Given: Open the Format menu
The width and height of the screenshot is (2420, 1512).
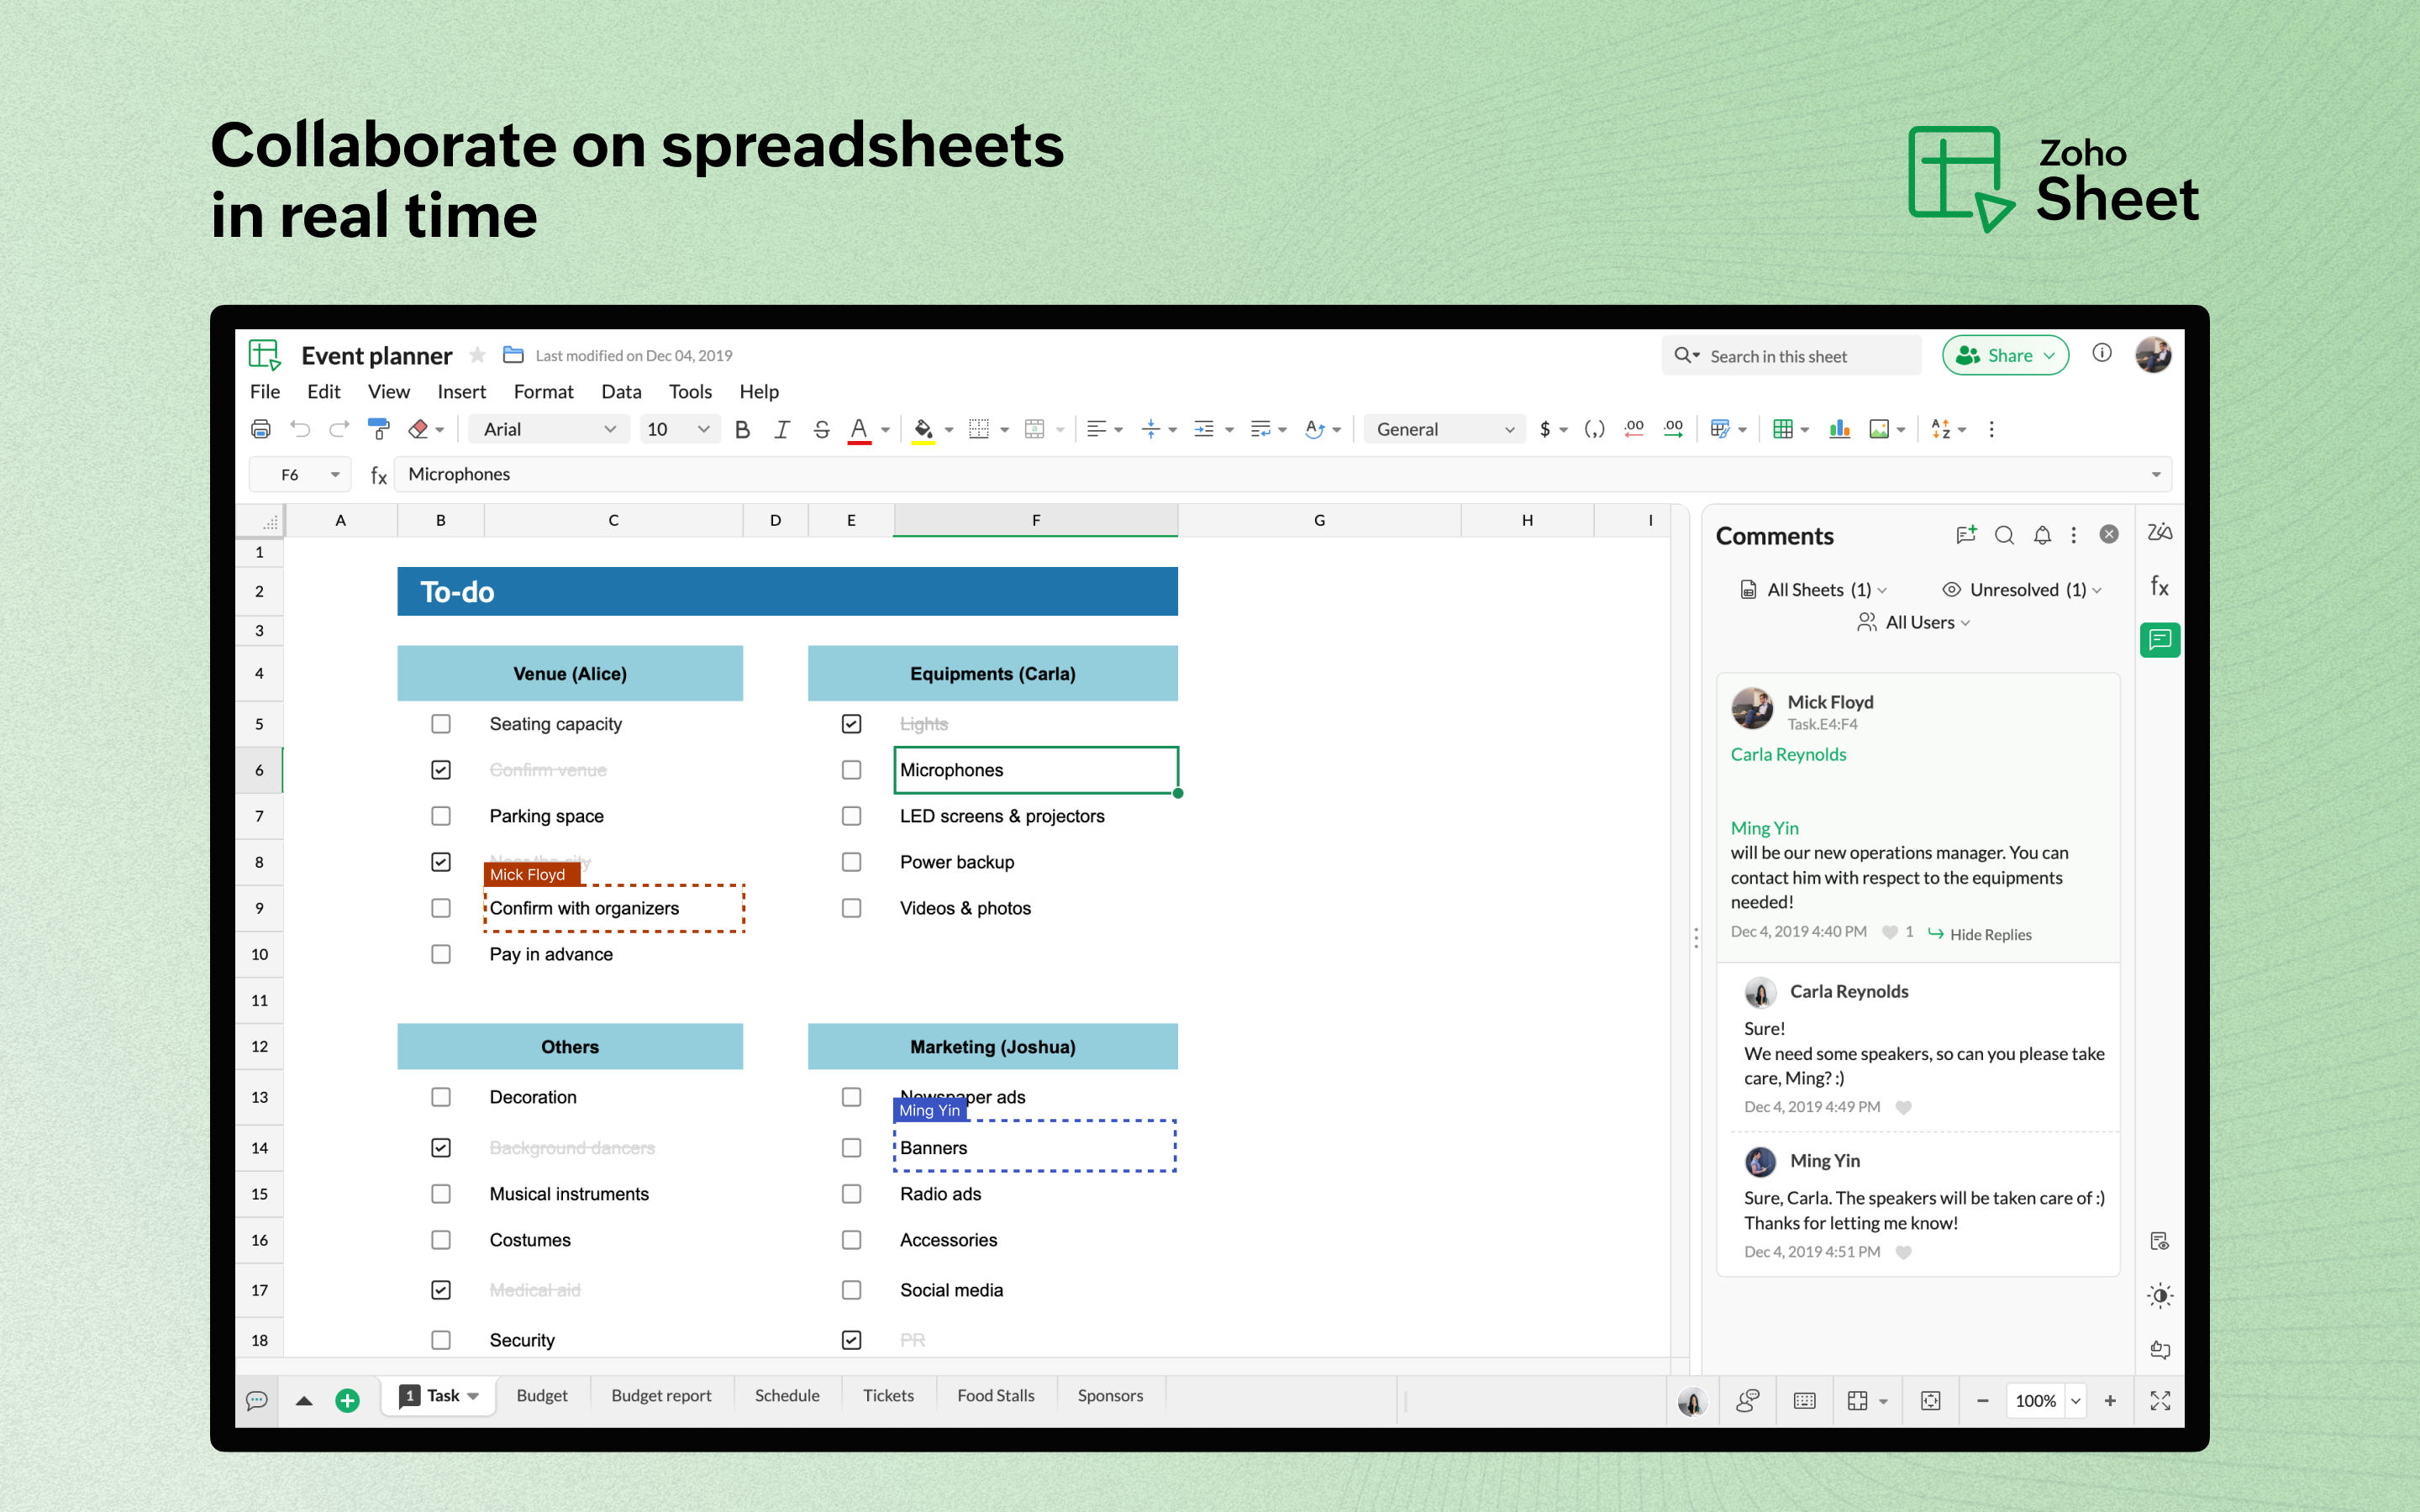Looking at the screenshot, I should coord(543,391).
